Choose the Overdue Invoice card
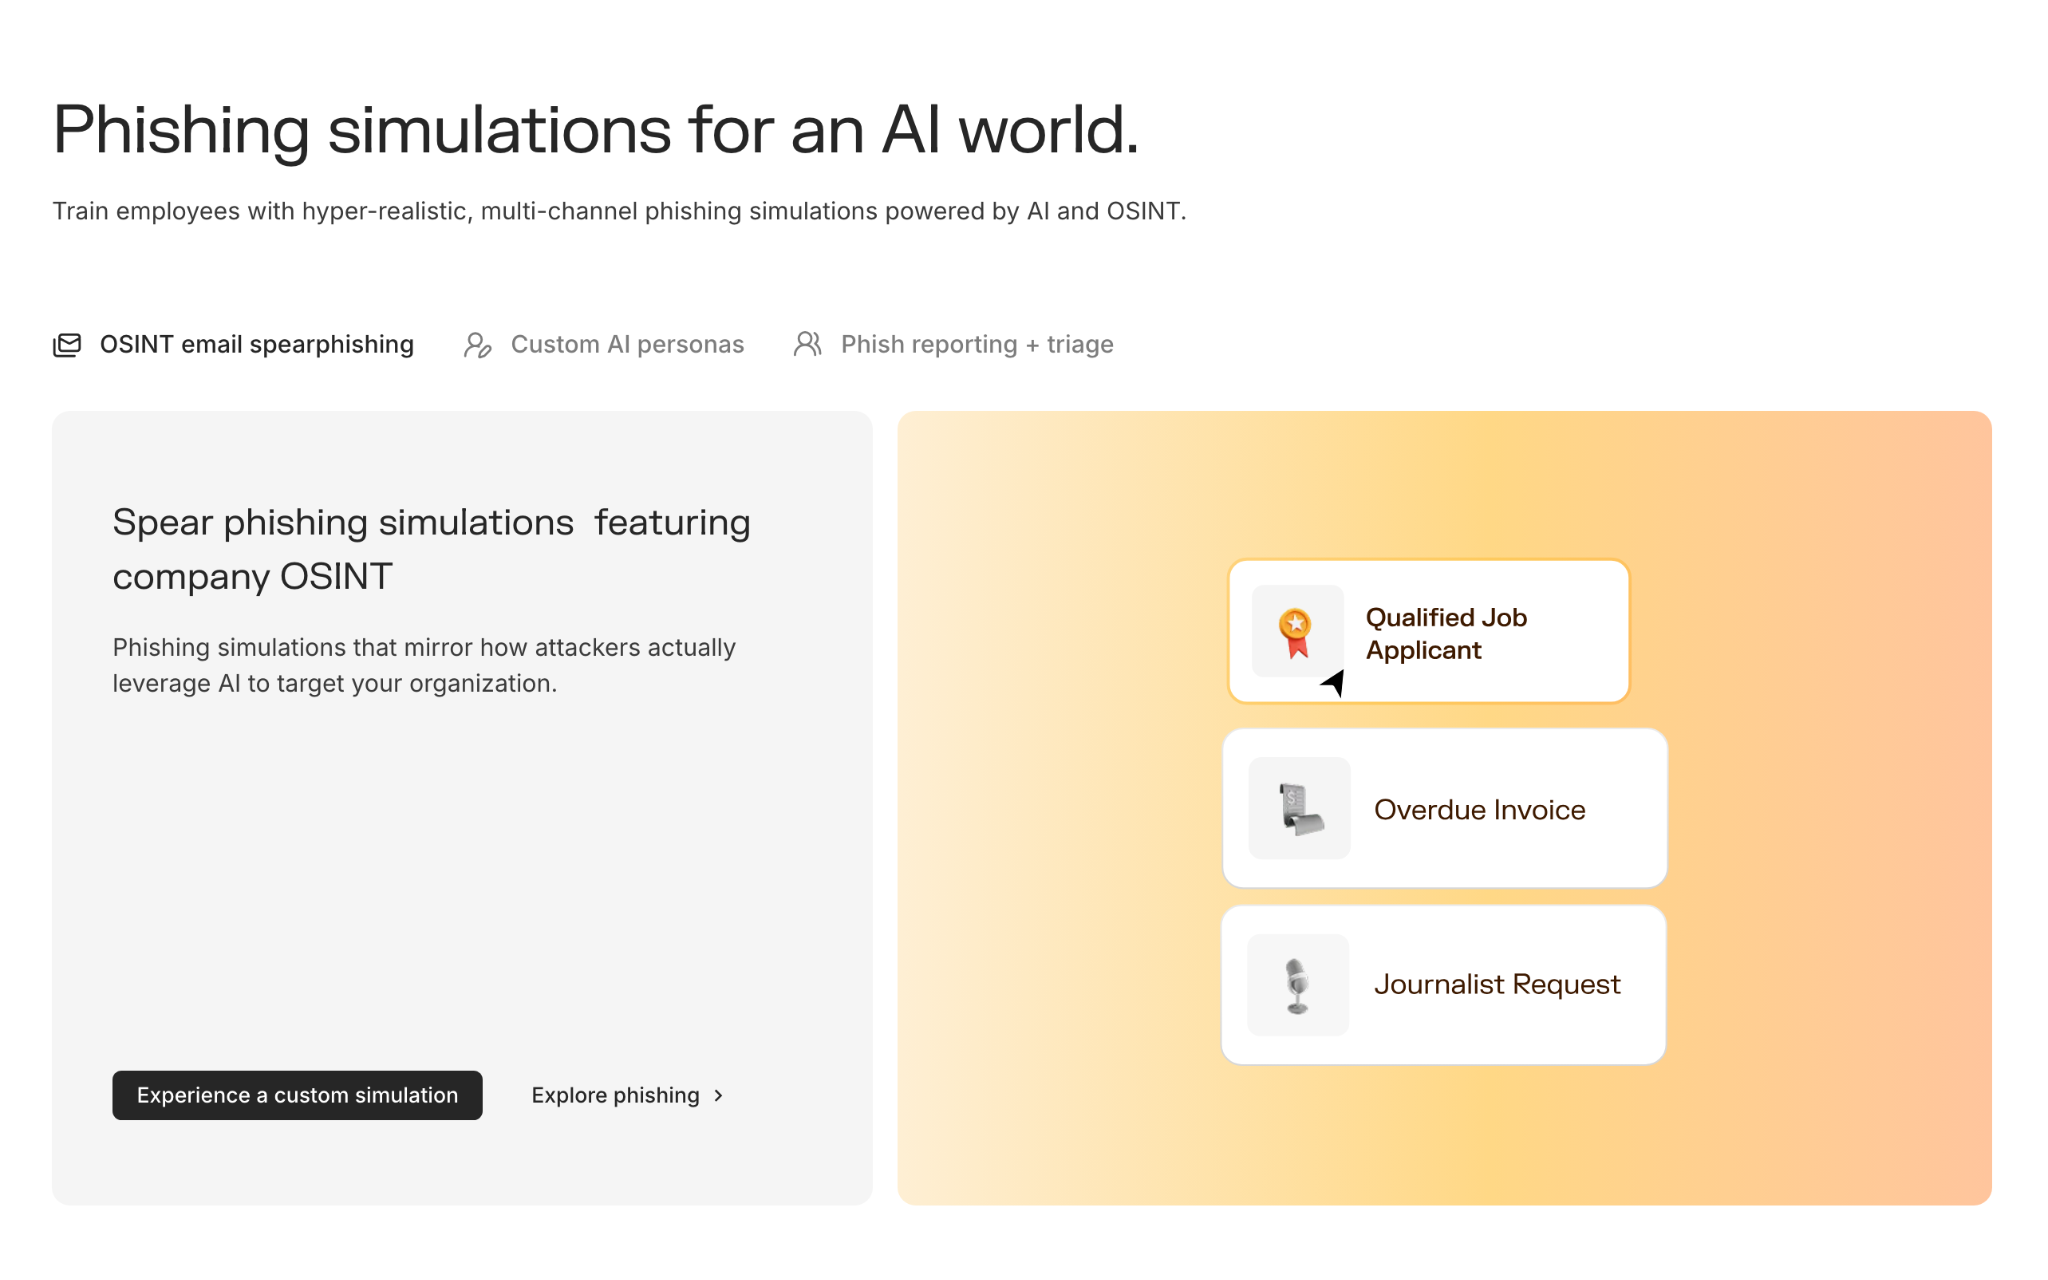Viewport: 2048px width, 1280px height. [x=1445, y=808]
